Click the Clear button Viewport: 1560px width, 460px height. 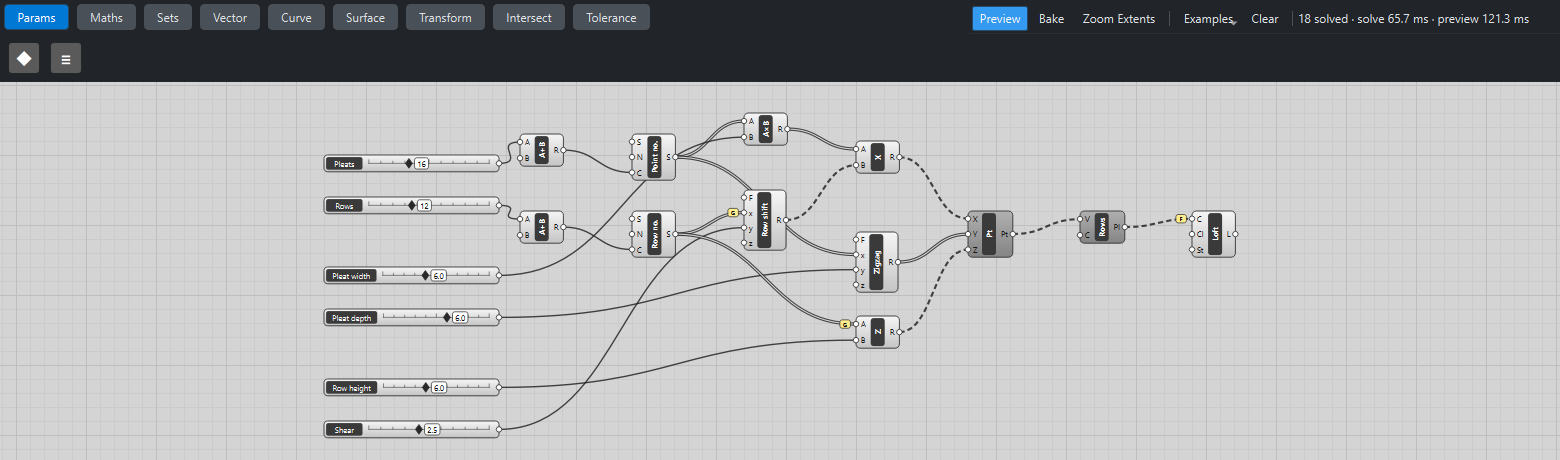pyautogui.click(x=1265, y=18)
